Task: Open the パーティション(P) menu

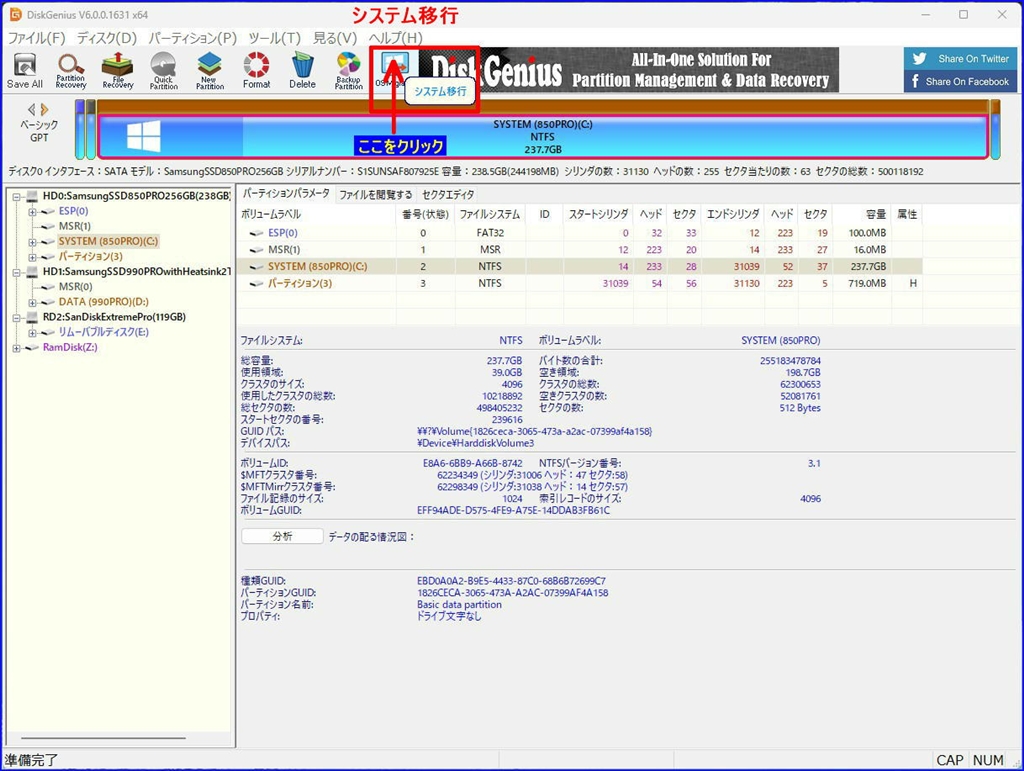Action: 193,38
